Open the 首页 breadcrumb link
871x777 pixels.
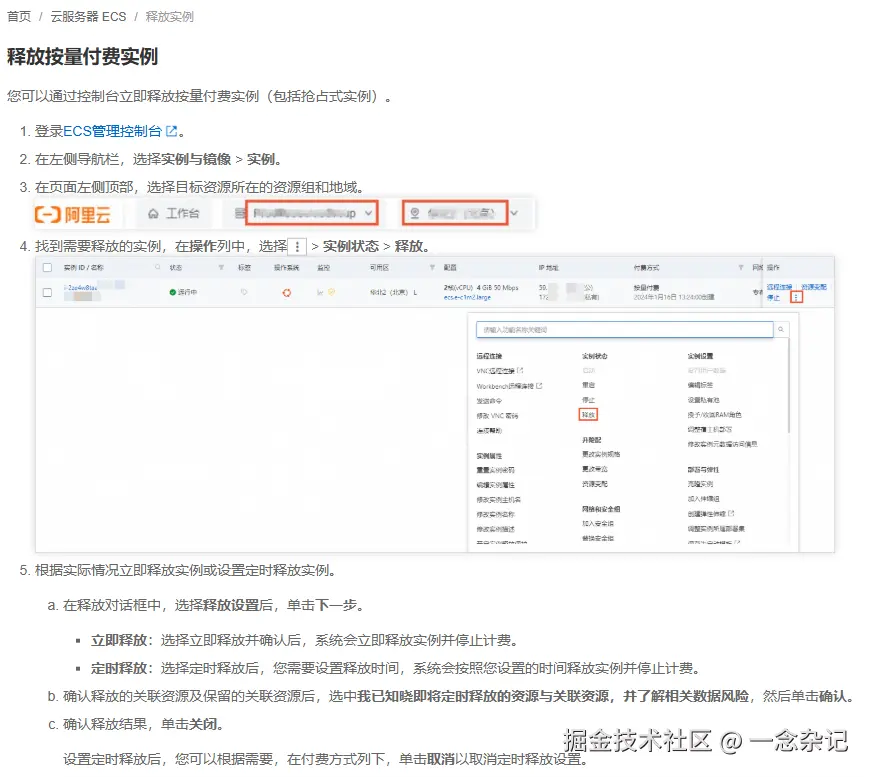18,17
